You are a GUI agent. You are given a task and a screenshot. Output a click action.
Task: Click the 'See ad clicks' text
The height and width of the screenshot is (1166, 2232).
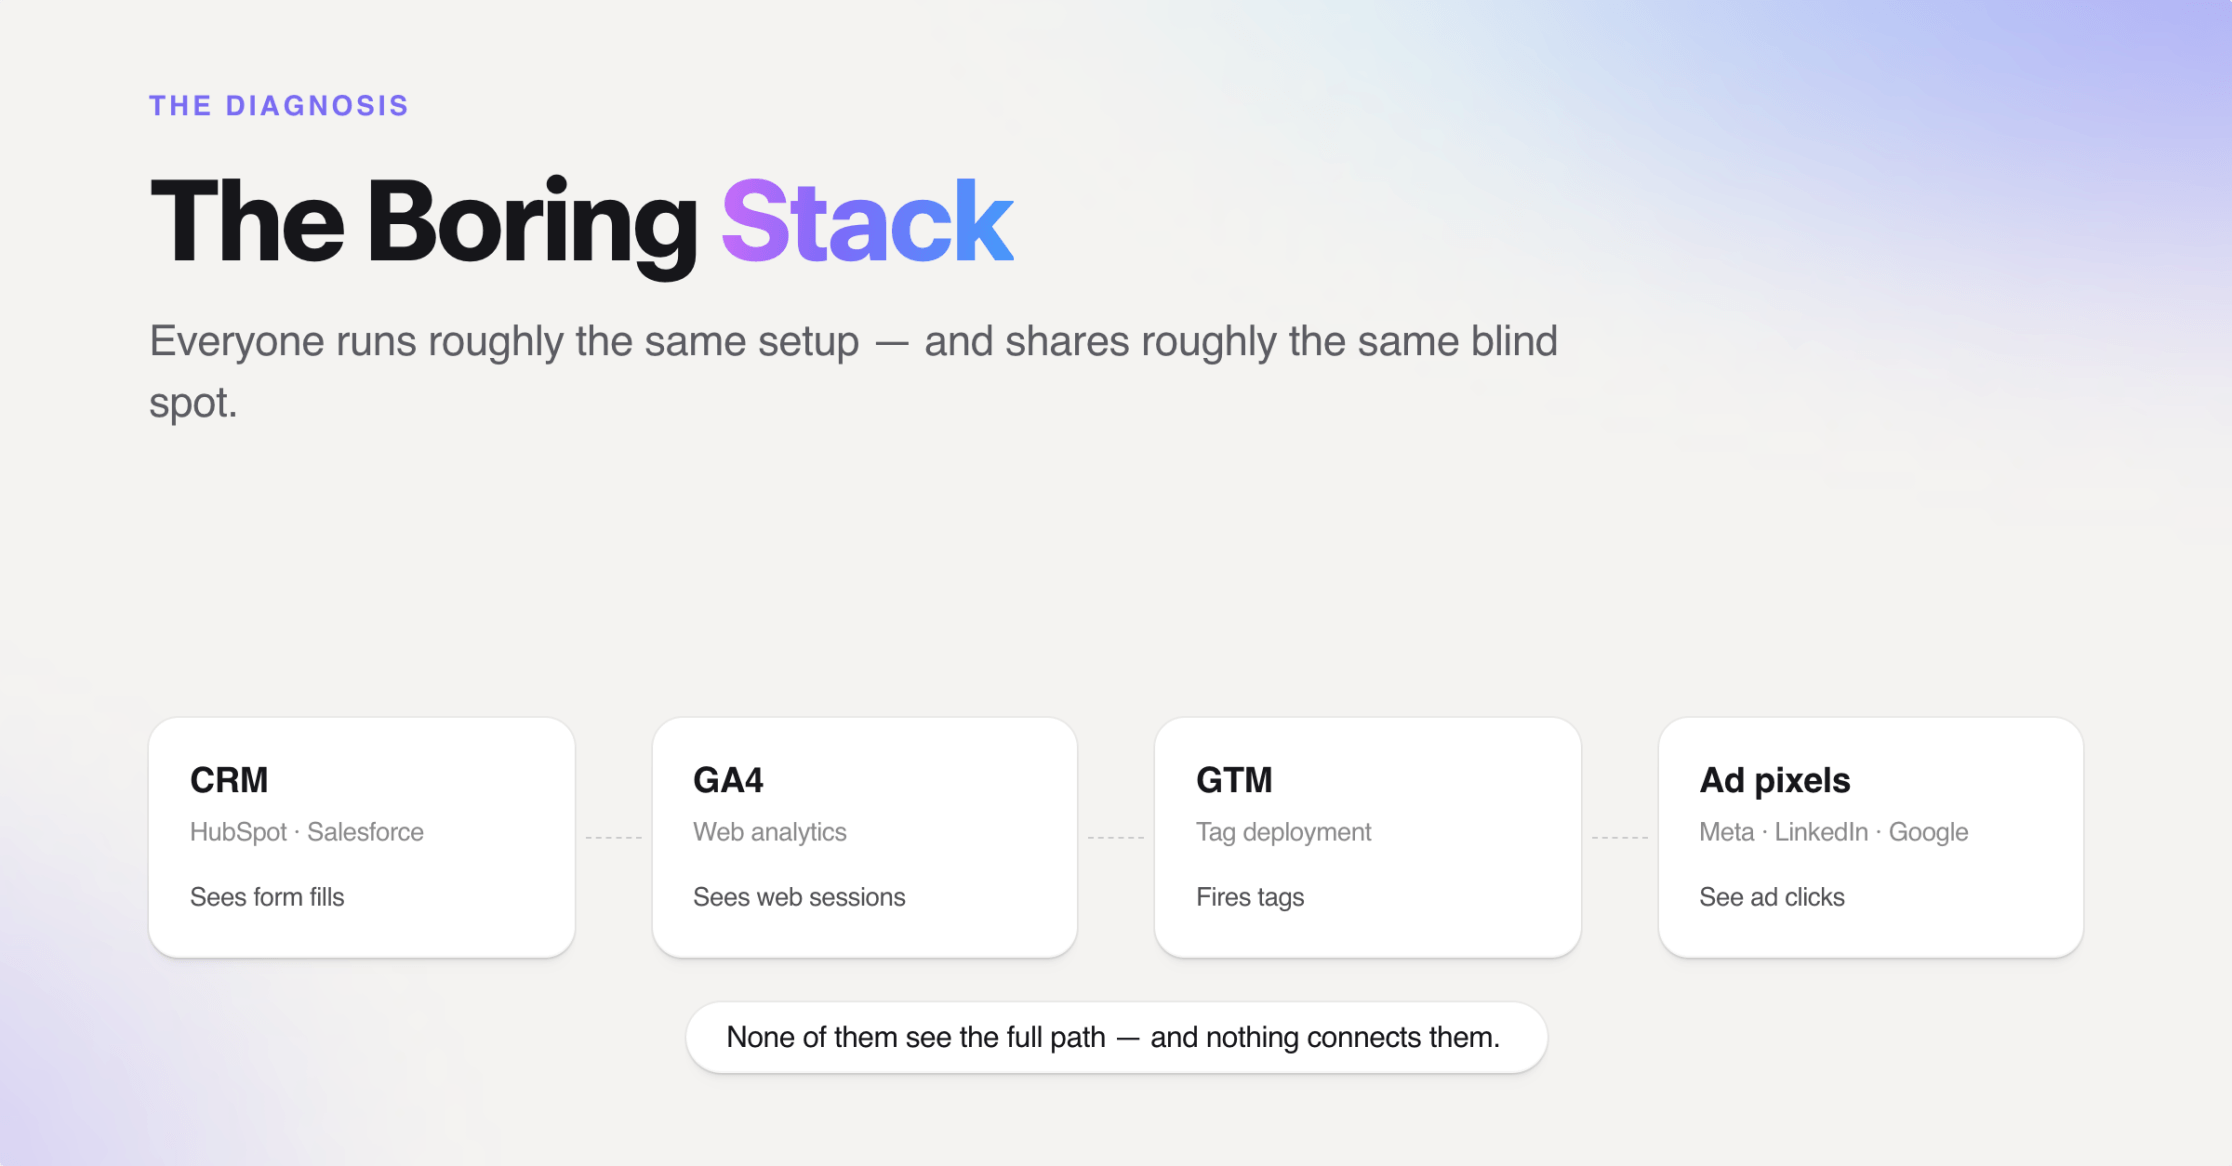(x=1772, y=897)
